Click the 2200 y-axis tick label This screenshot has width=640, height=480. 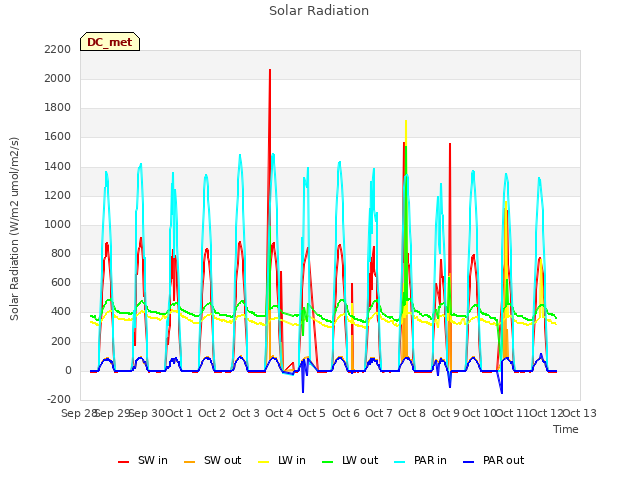[58, 49]
